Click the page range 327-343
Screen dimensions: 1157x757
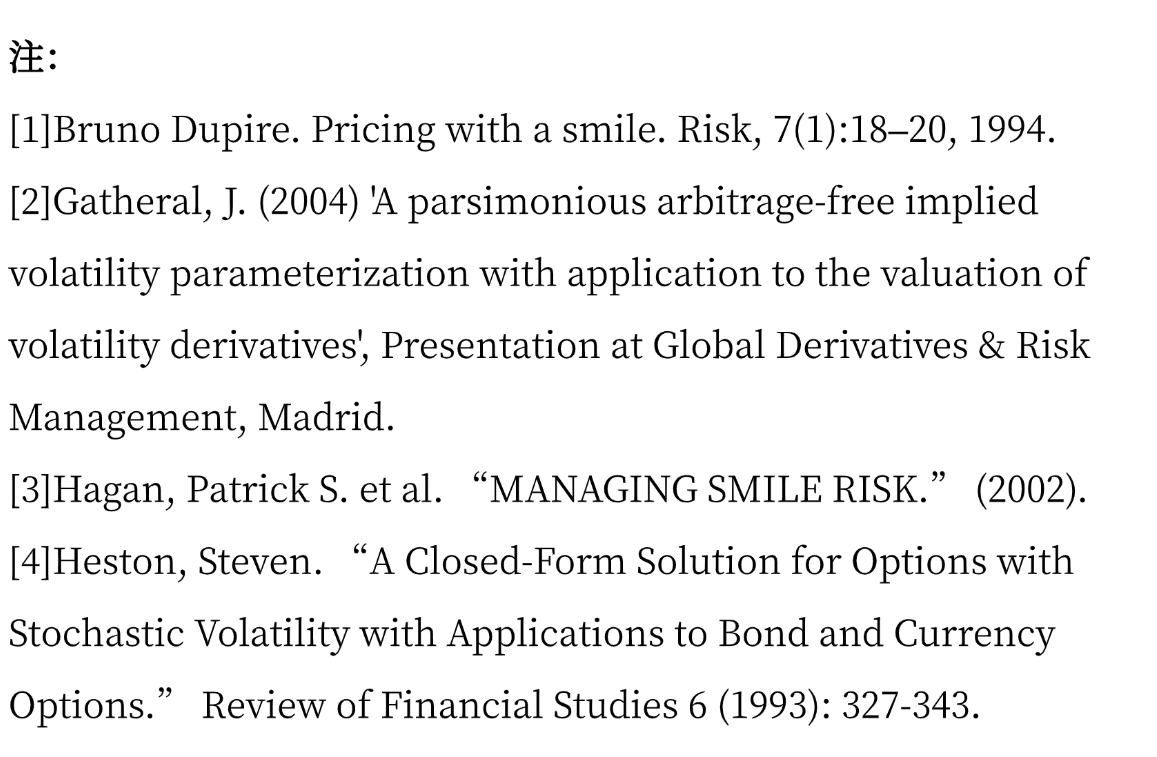(906, 706)
